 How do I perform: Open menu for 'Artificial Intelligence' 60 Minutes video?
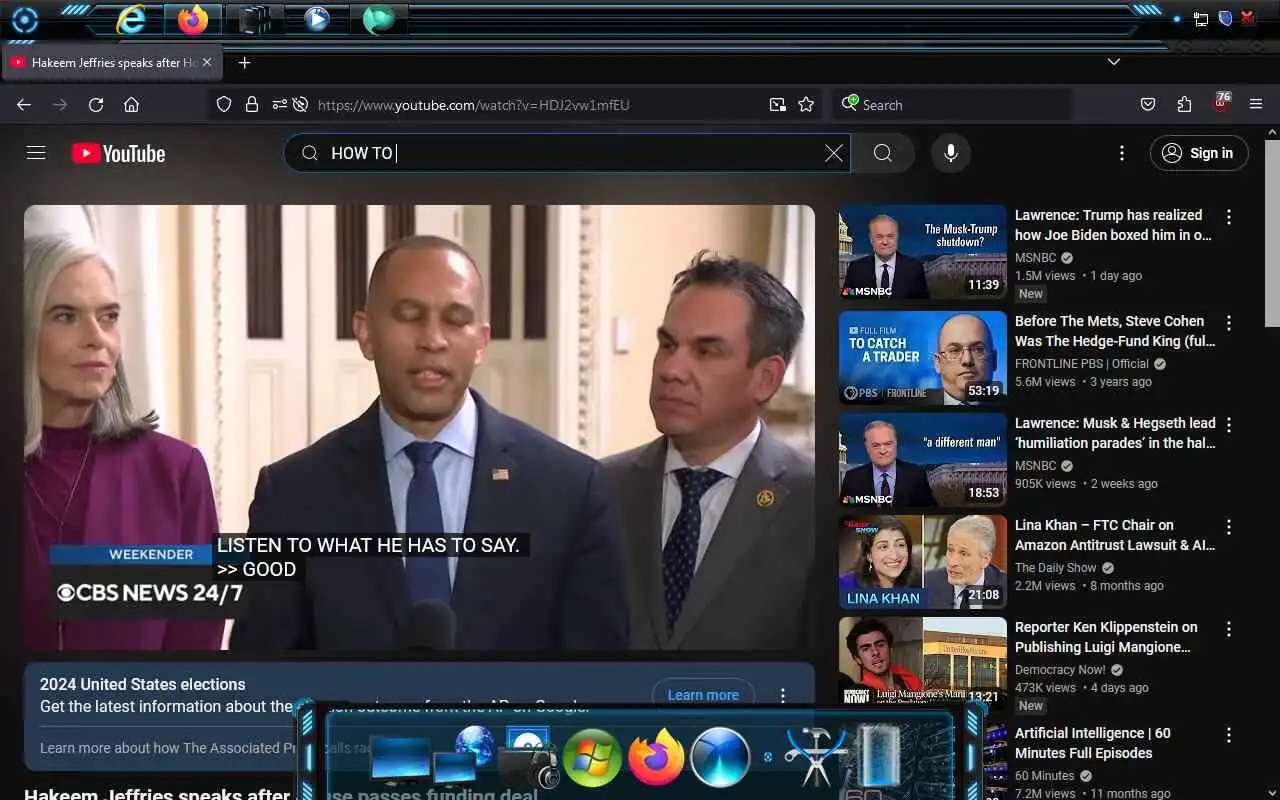click(1229, 735)
